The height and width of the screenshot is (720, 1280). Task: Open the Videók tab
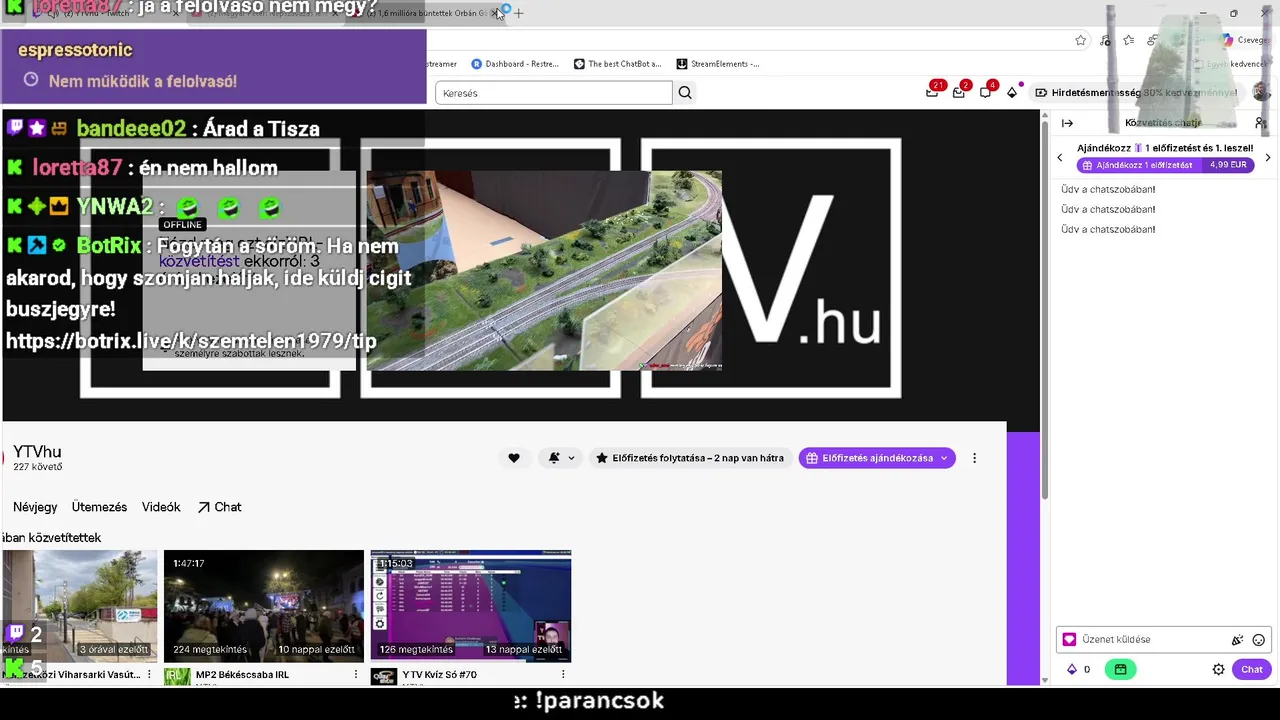point(161,507)
